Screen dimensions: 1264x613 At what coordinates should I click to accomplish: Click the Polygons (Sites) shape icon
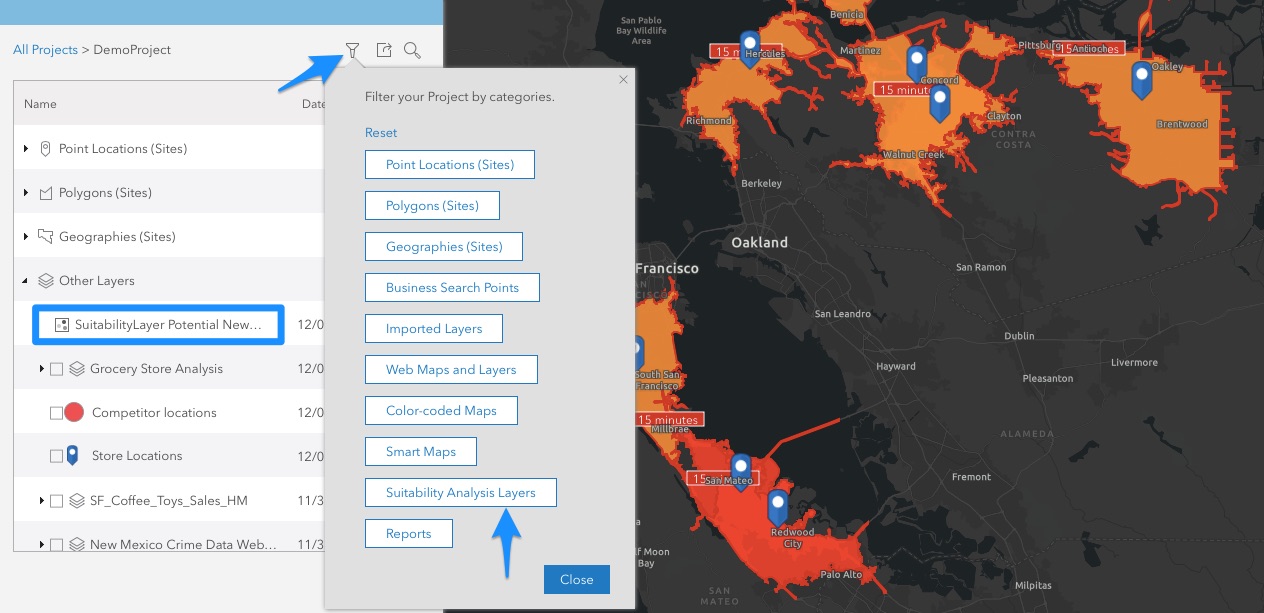[45, 193]
